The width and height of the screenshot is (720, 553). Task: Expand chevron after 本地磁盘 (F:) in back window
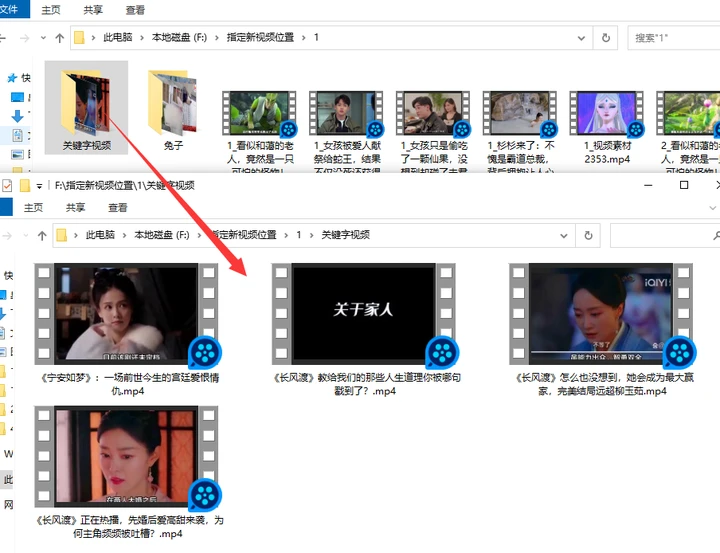click(217, 38)
